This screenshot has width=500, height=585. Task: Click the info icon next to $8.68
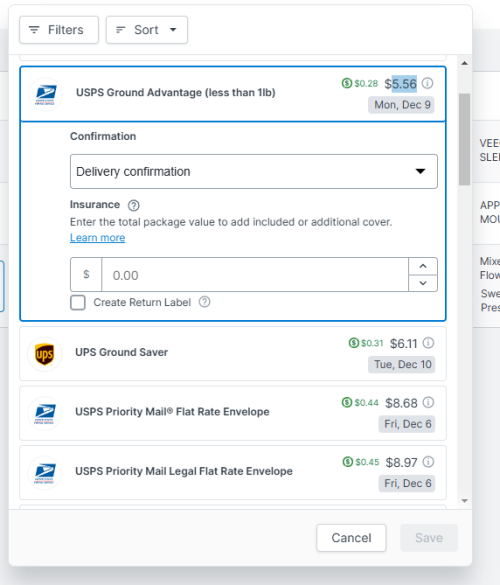[x=428, y=403]
